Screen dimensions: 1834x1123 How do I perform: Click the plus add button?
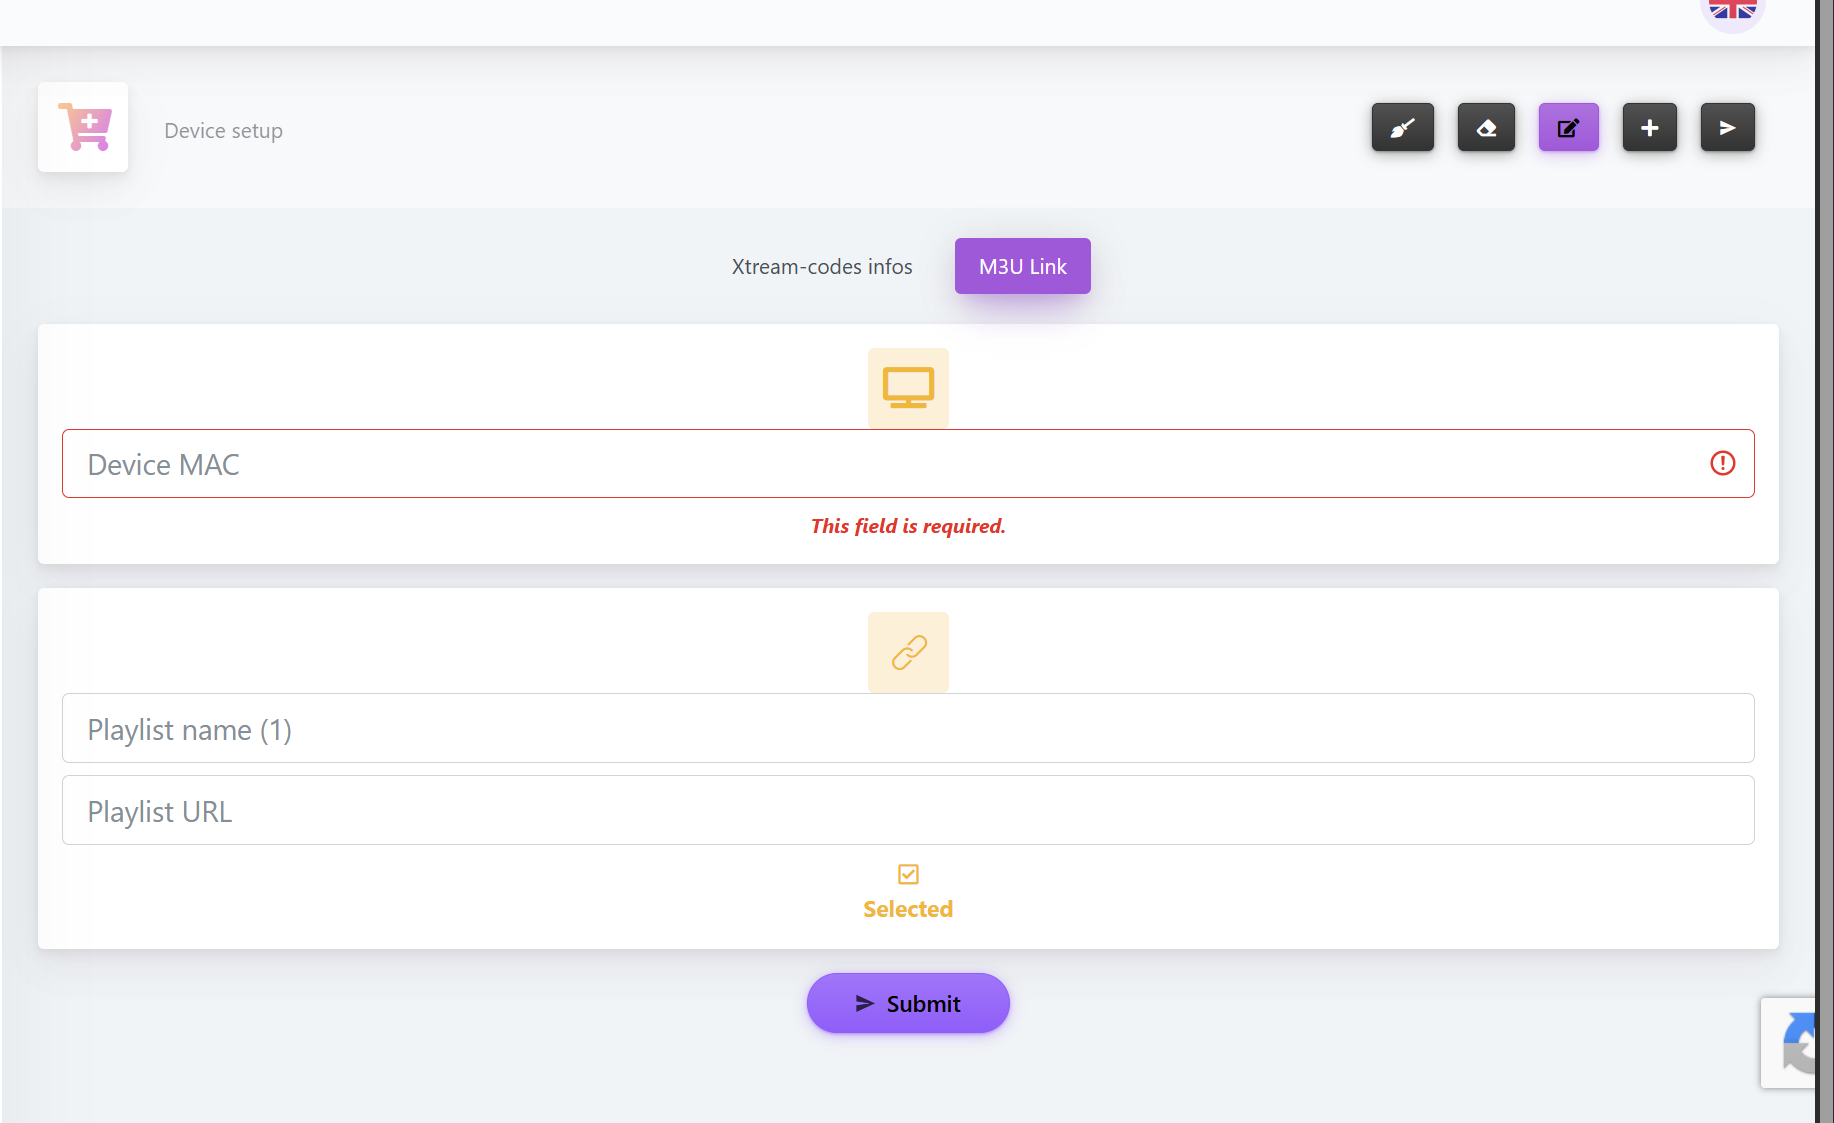point(1649,127)
